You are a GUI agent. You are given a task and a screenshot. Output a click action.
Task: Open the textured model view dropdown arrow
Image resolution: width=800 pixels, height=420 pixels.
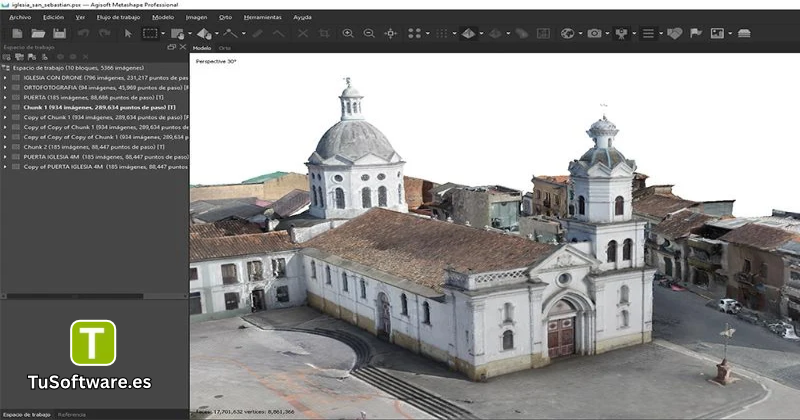(x=481, y=34)
